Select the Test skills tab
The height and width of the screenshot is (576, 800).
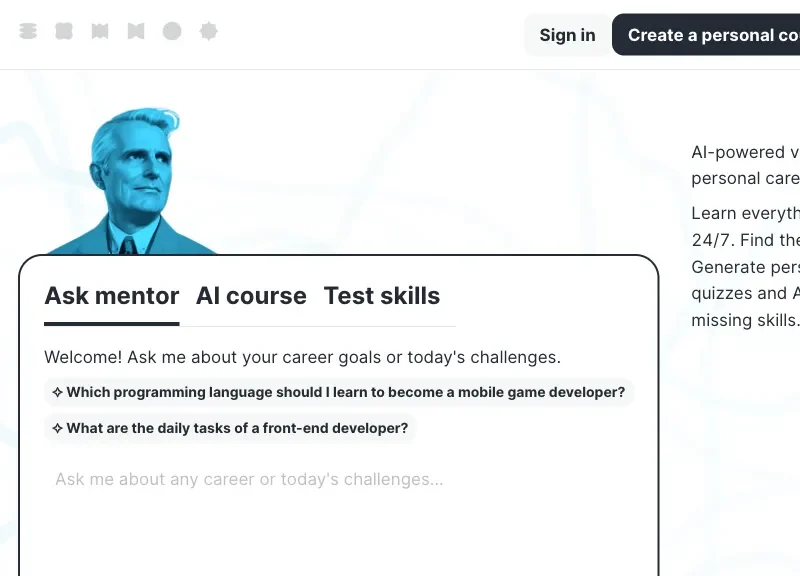point(382,296)
